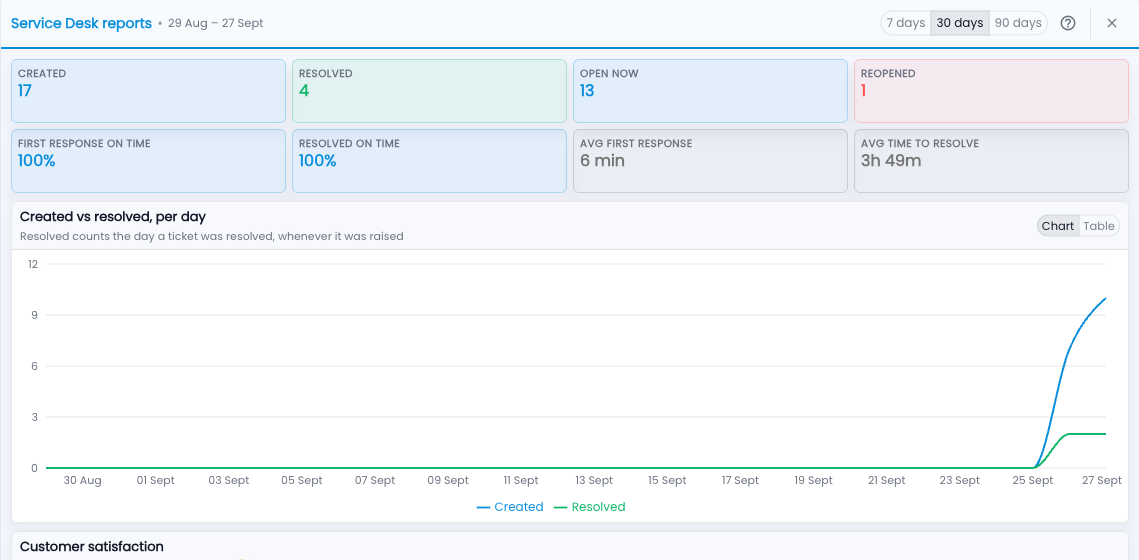Click the 3h 49m value
The height and width of the screenshot is (560, 1139).
(891, 161)
